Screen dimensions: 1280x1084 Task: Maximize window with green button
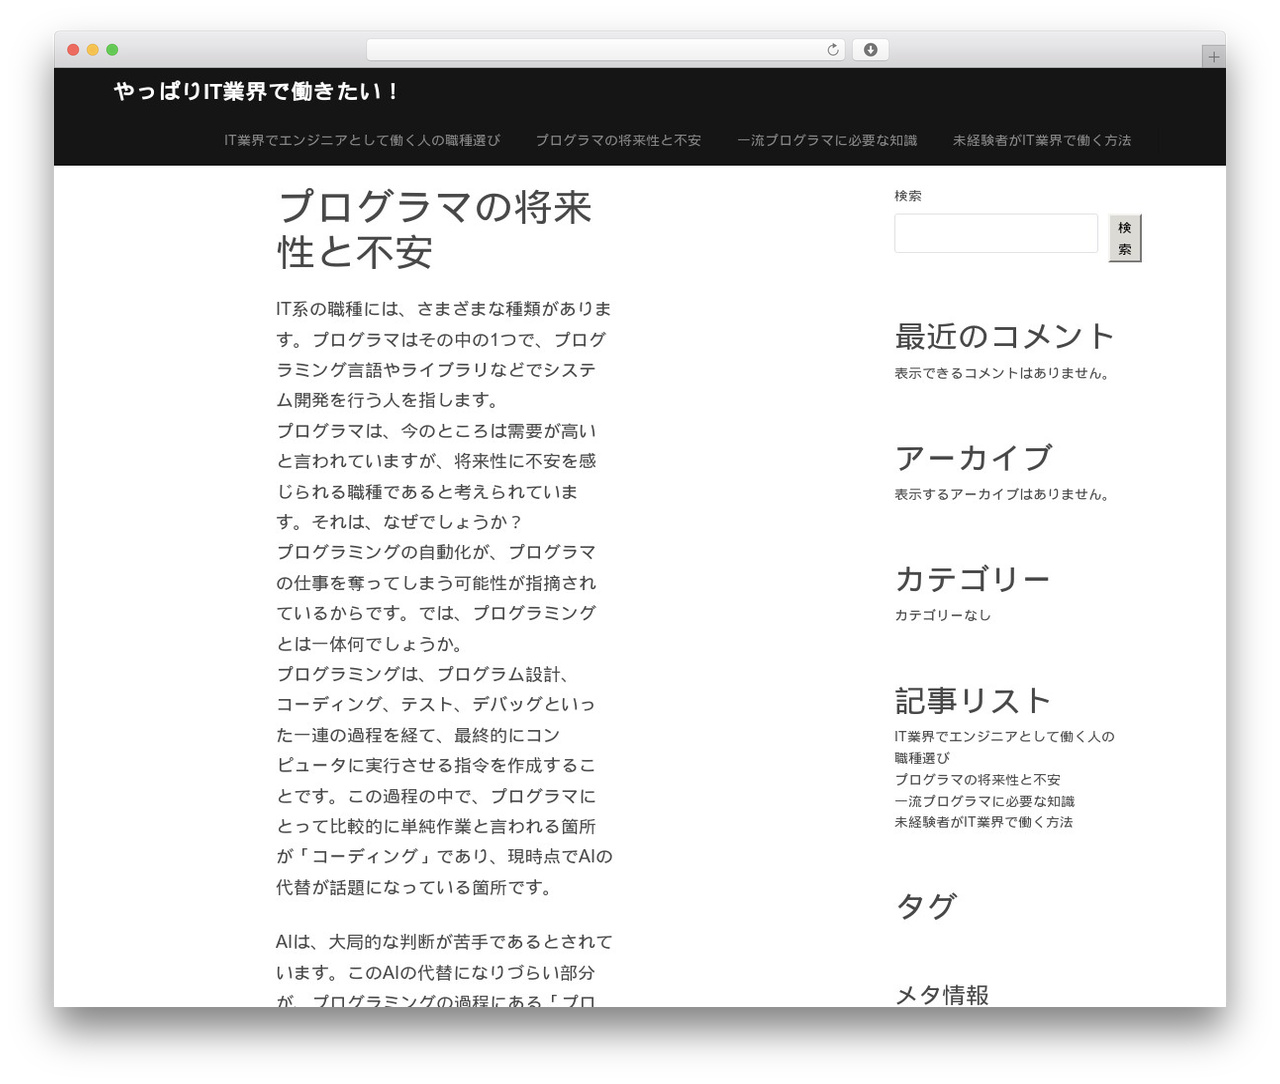pyautogui.click(x=112, y=50)
